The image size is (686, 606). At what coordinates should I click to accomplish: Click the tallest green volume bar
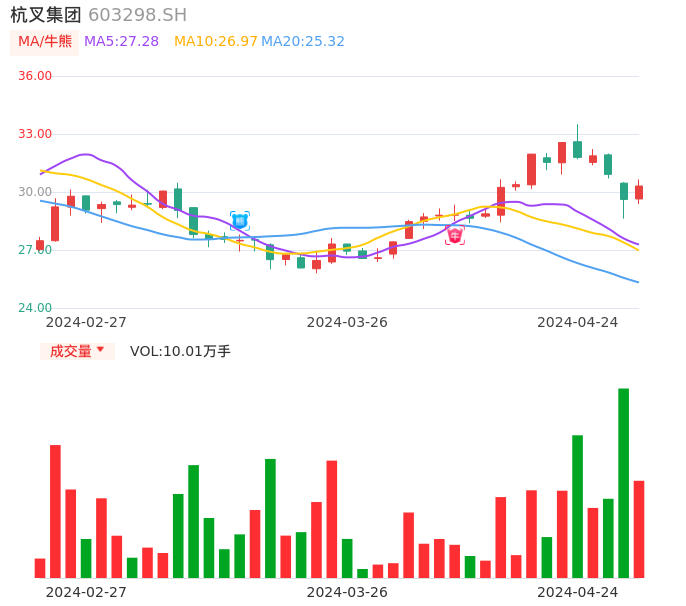pyautogui.click(x=623, y=483)
